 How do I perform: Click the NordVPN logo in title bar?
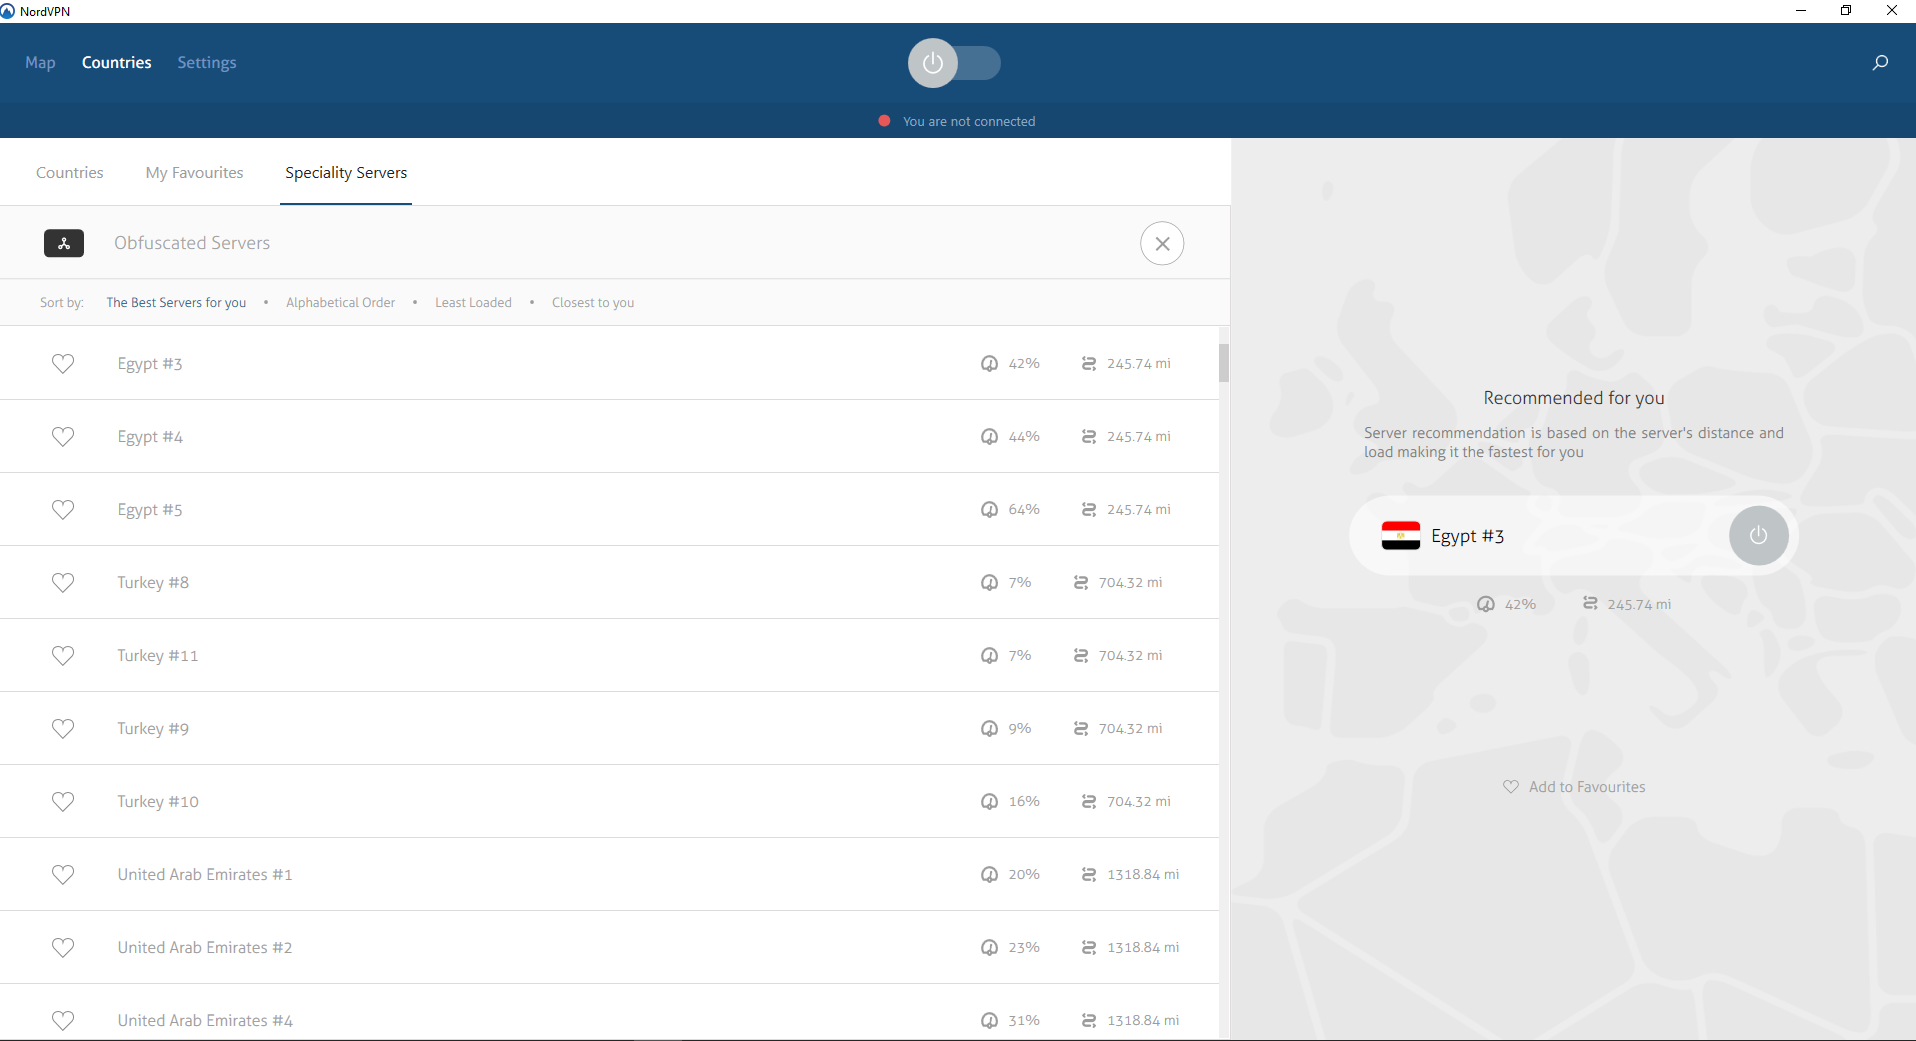[x=8, y=11]
